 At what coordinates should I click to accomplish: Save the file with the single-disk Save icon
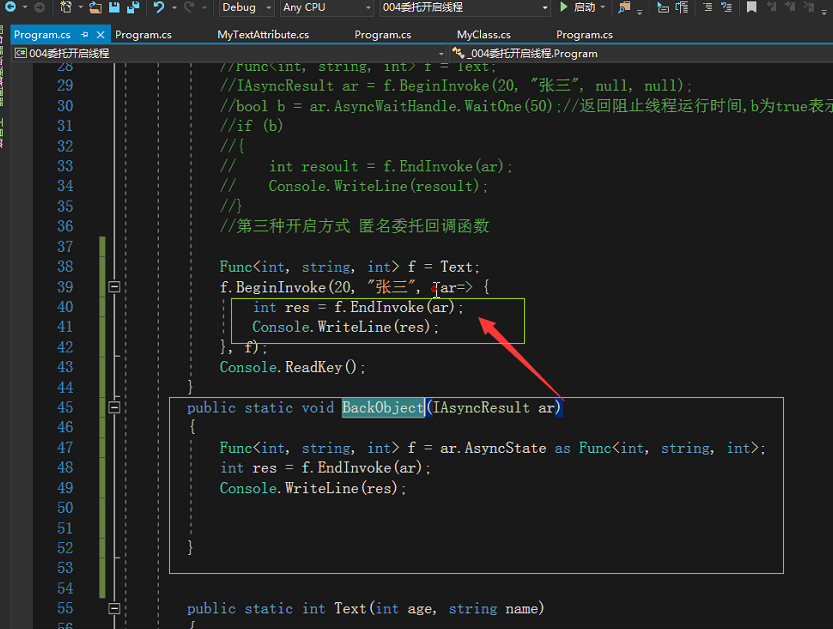coord(114,7)
